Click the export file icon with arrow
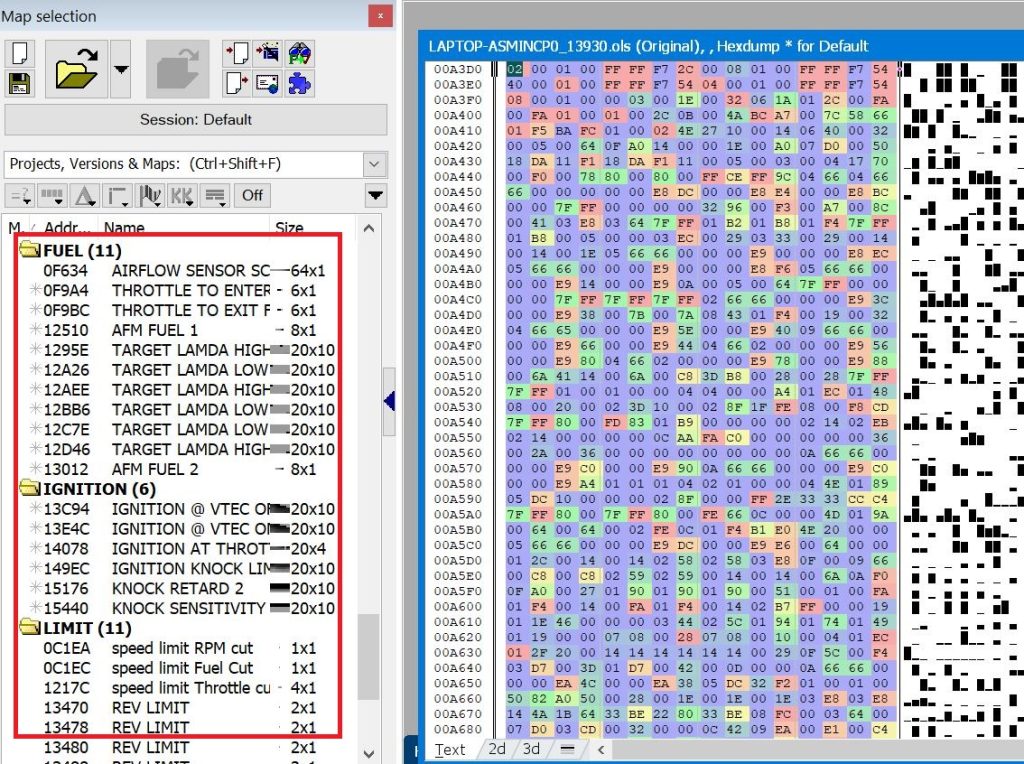 236,84
